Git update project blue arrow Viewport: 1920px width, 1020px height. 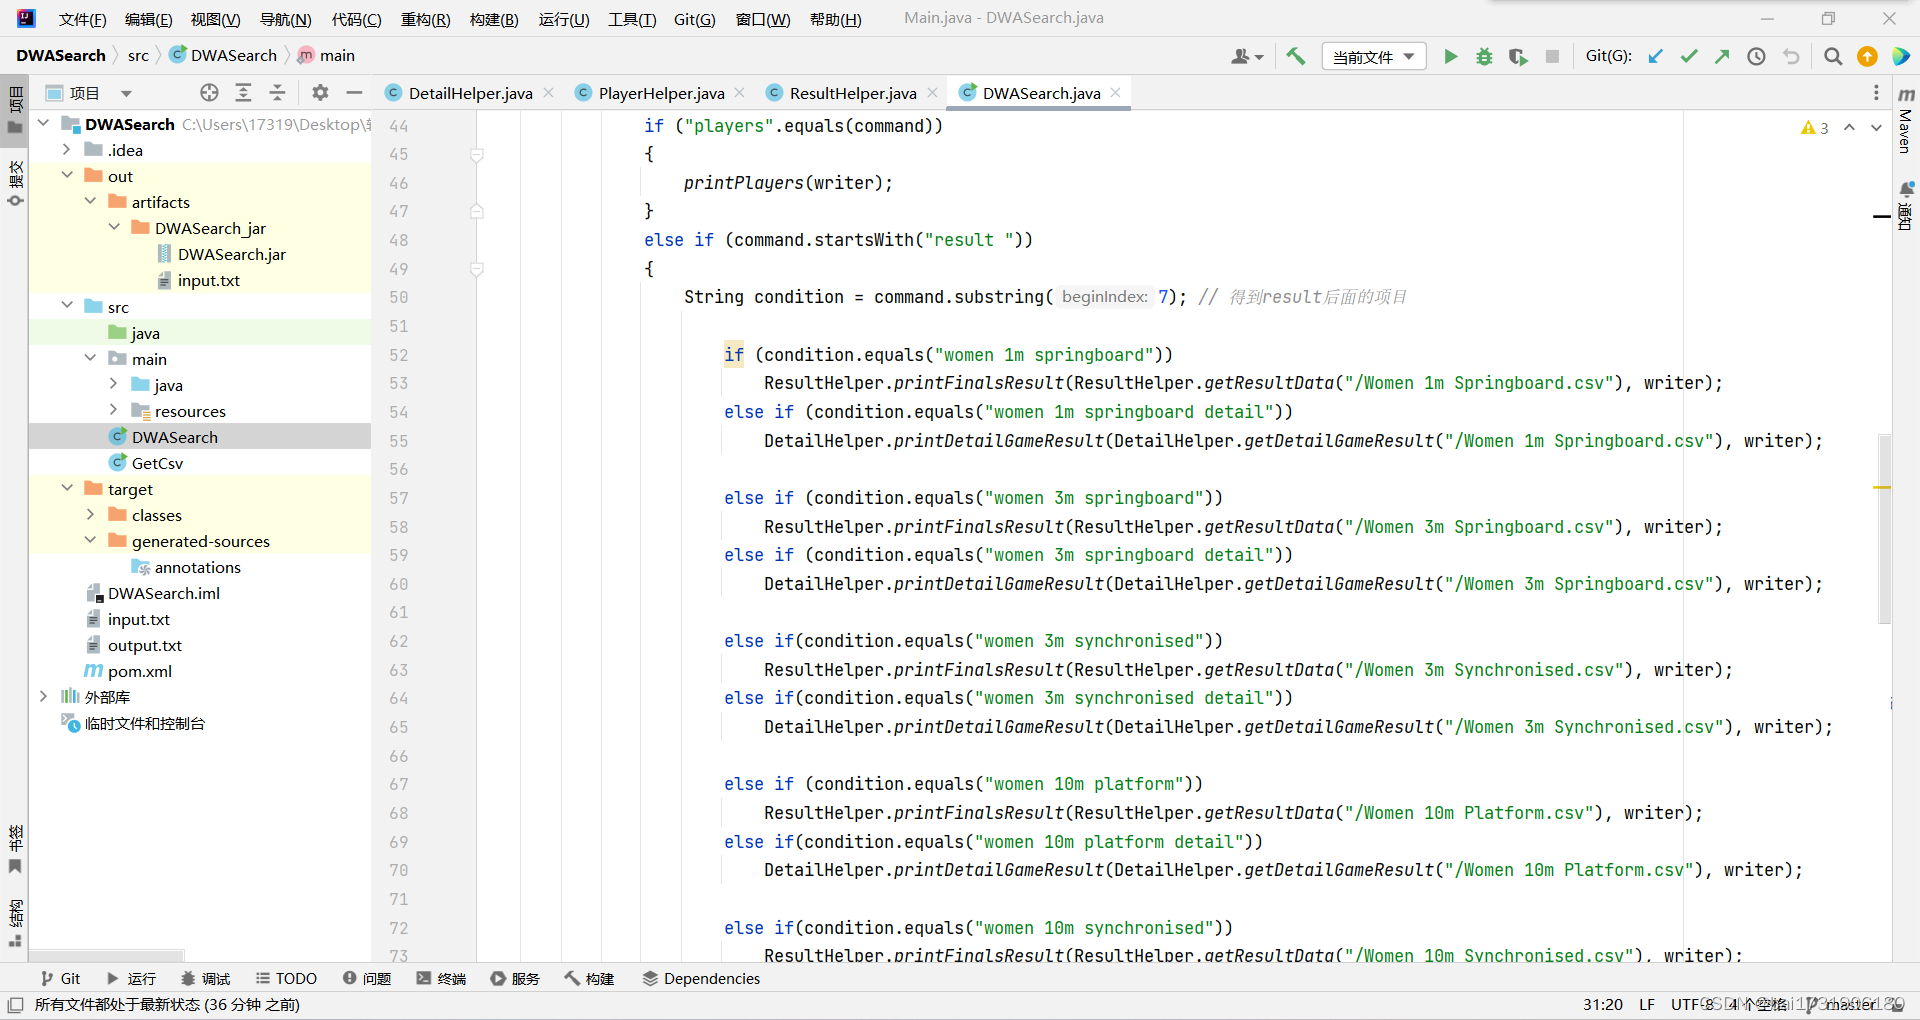[x=1656, y=57]
